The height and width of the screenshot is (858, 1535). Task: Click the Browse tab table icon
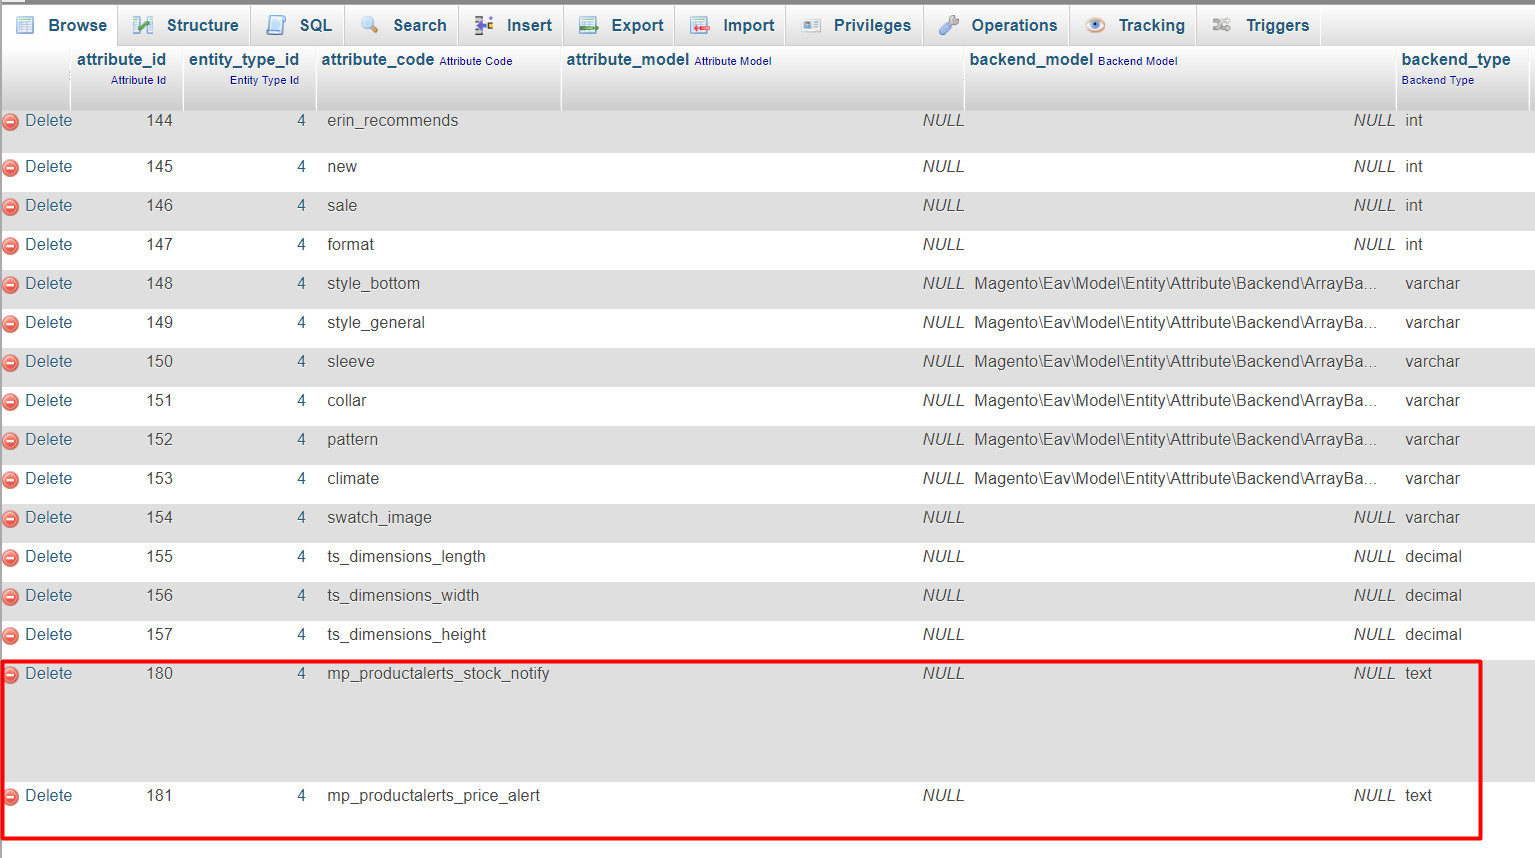coord(26,25)
